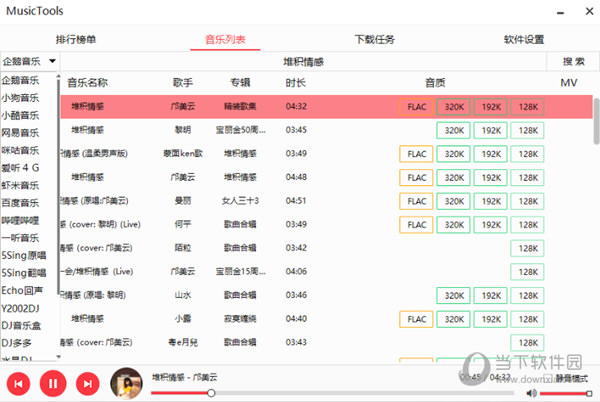
Task: Select 一听音乐 in the source list
Action: pyautogui.click(x=20, y=238)
